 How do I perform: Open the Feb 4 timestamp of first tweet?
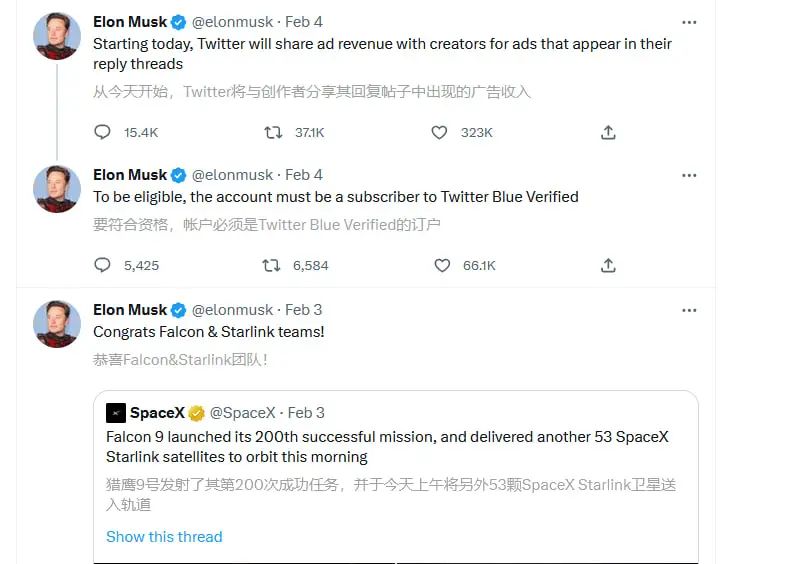pyautogui.click(x=304, y=22)
